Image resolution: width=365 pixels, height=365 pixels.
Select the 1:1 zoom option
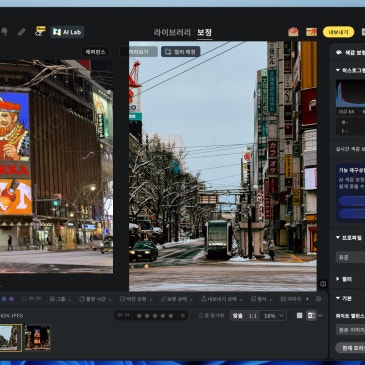252,315
